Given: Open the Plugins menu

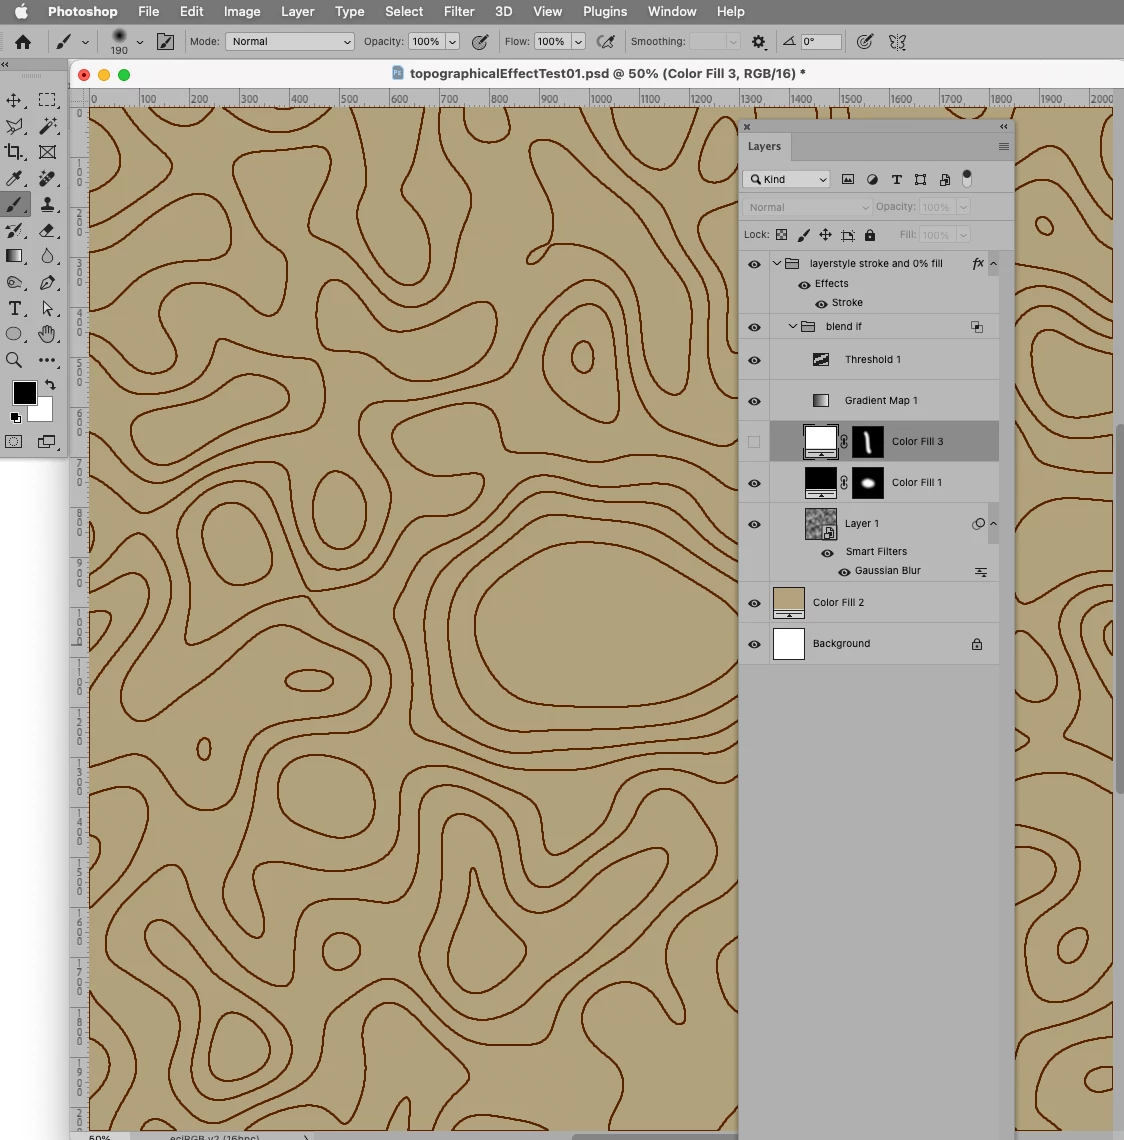Looking at the screenshot, I should [x=605, y=12].
